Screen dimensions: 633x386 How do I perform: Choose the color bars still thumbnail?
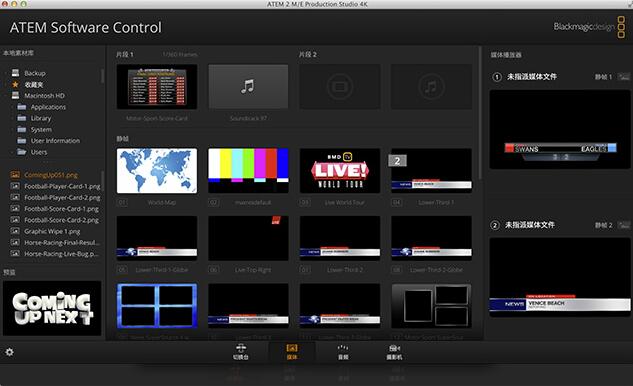click(x=248, y=170)
